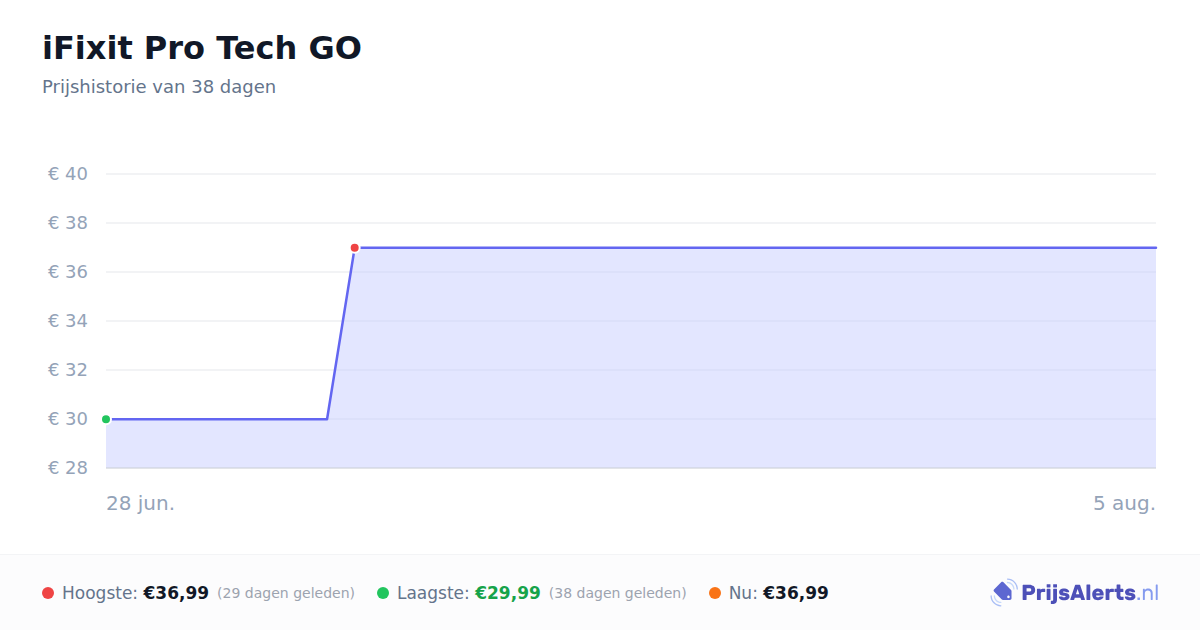Viewport: 1200px width, 630px height.
Task: Click the green Laagste legend dot
Action: tap(383, 593)
